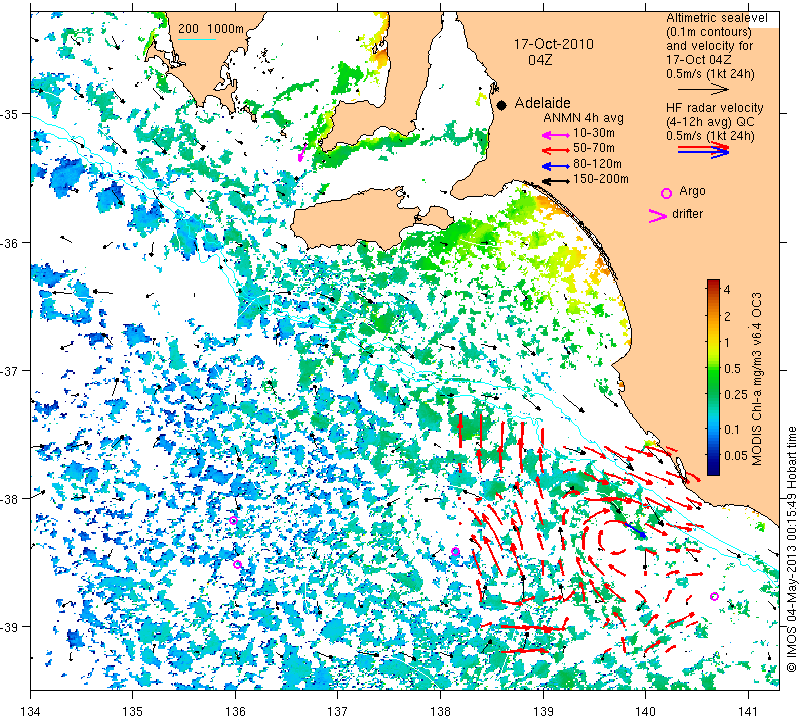Click the Argo float marker near 136E 38.5S
The width and height of the screenshot is (800, 720).
(x=237, y=564)
